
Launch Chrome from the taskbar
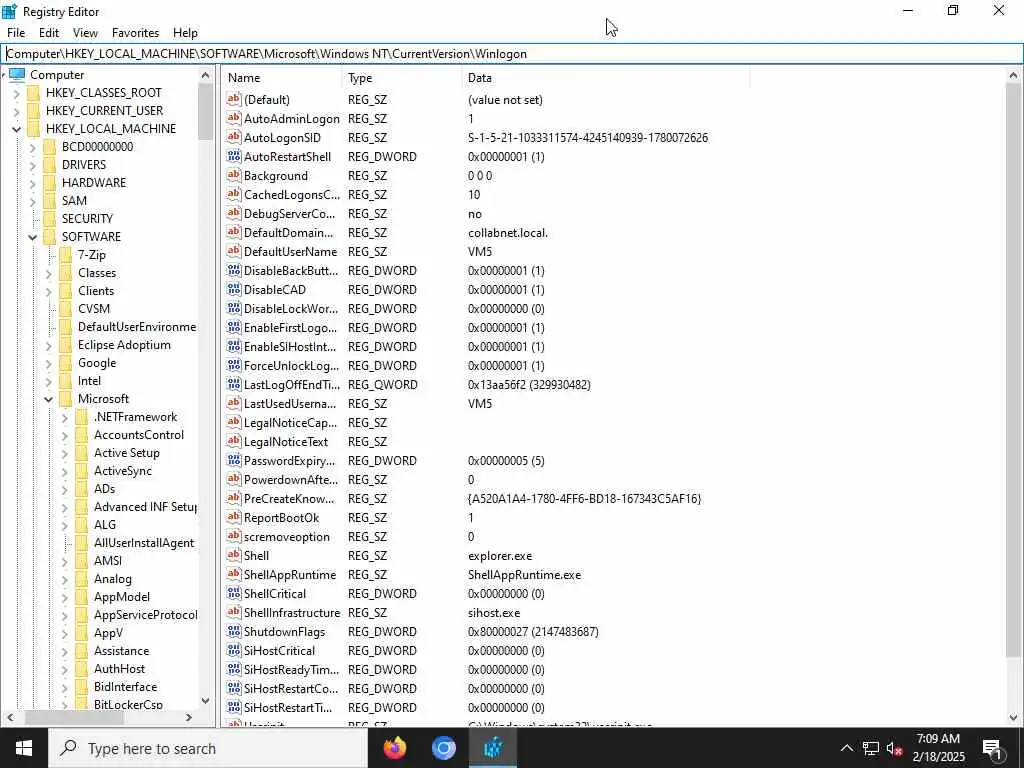pos(443,748)
